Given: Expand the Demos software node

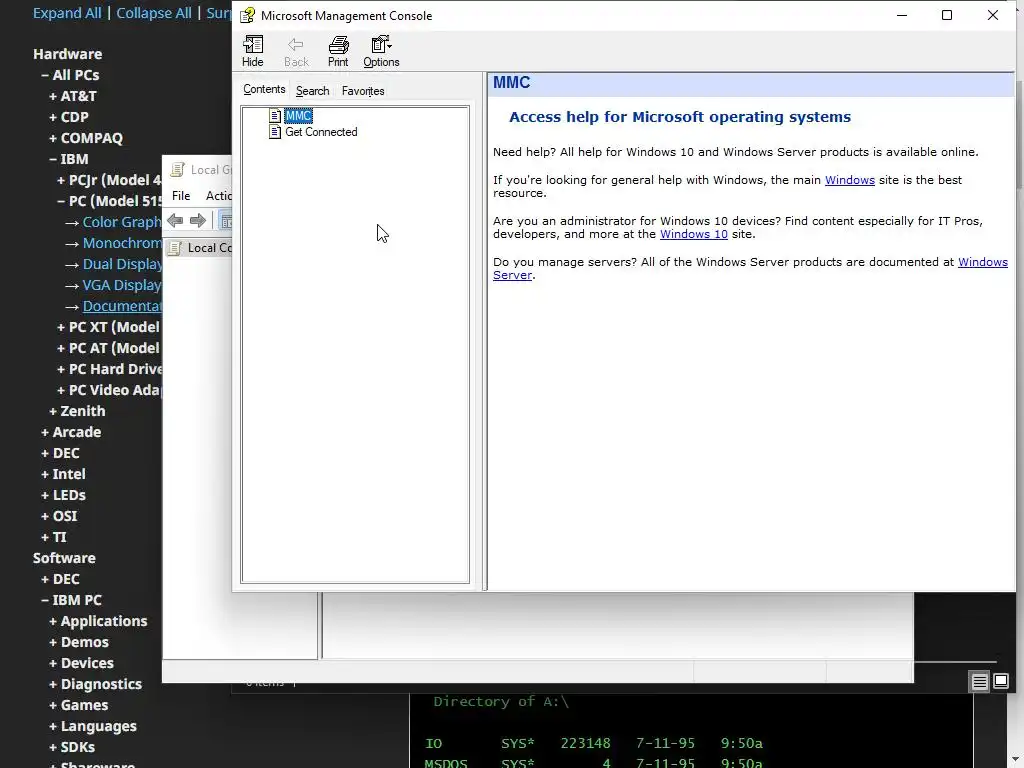Looking at the screenshot, I should [x=79, y=642].
